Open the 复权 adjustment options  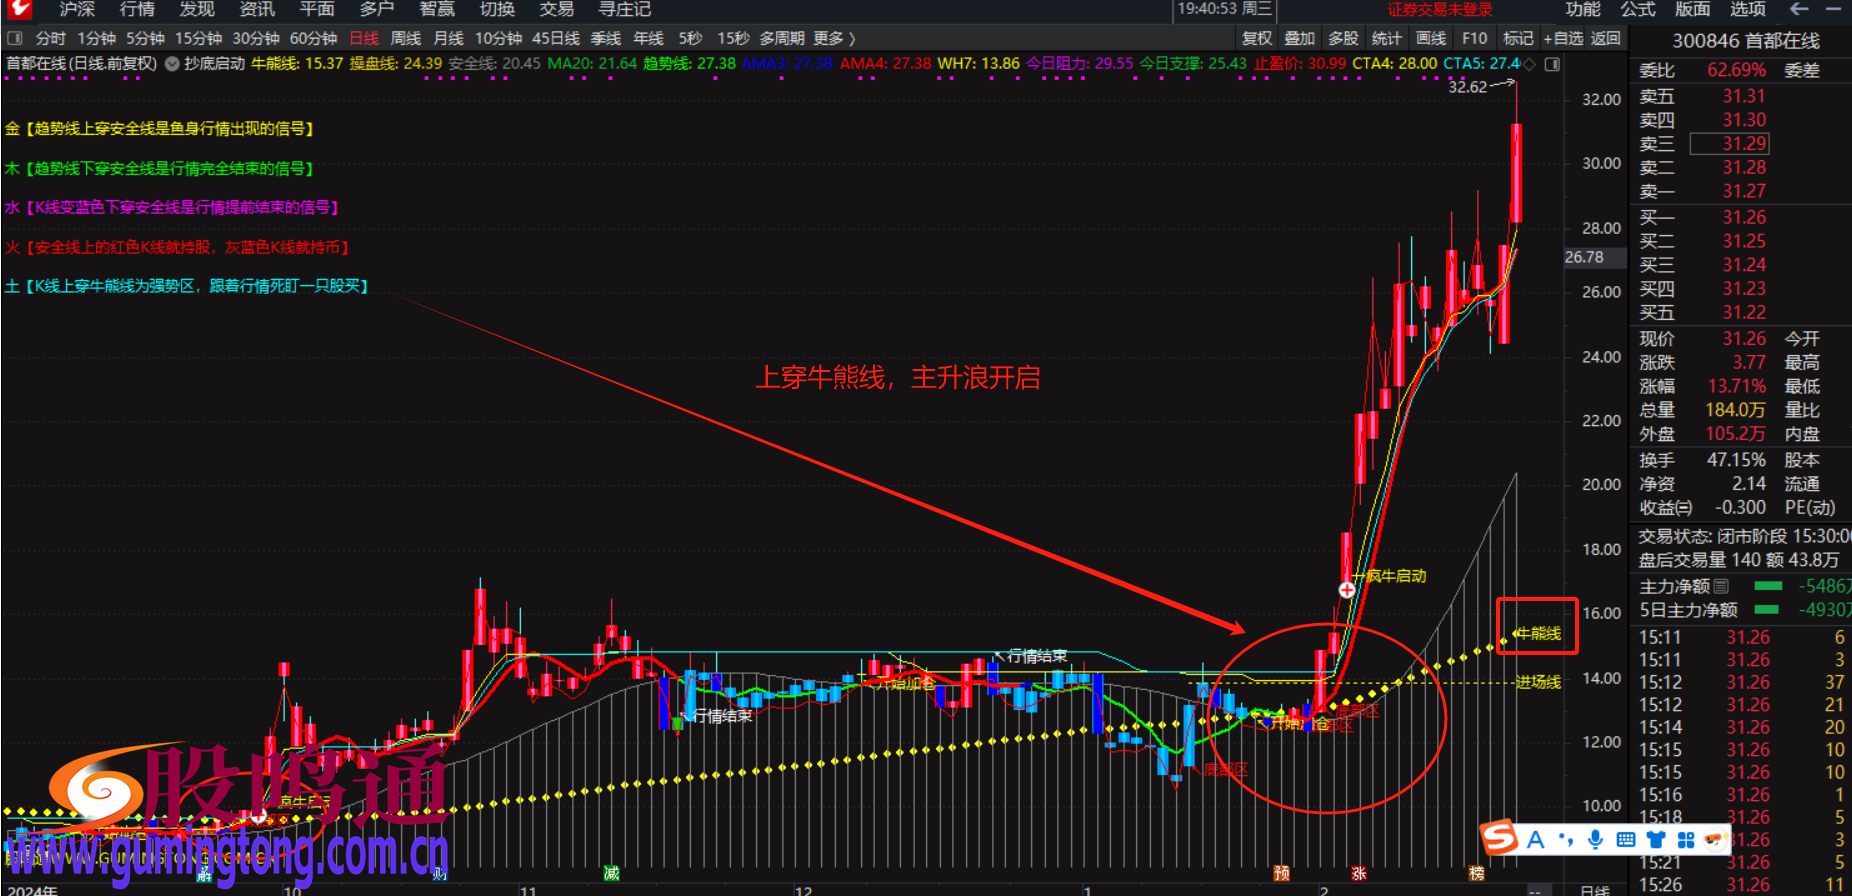[x=1256, y=38]
